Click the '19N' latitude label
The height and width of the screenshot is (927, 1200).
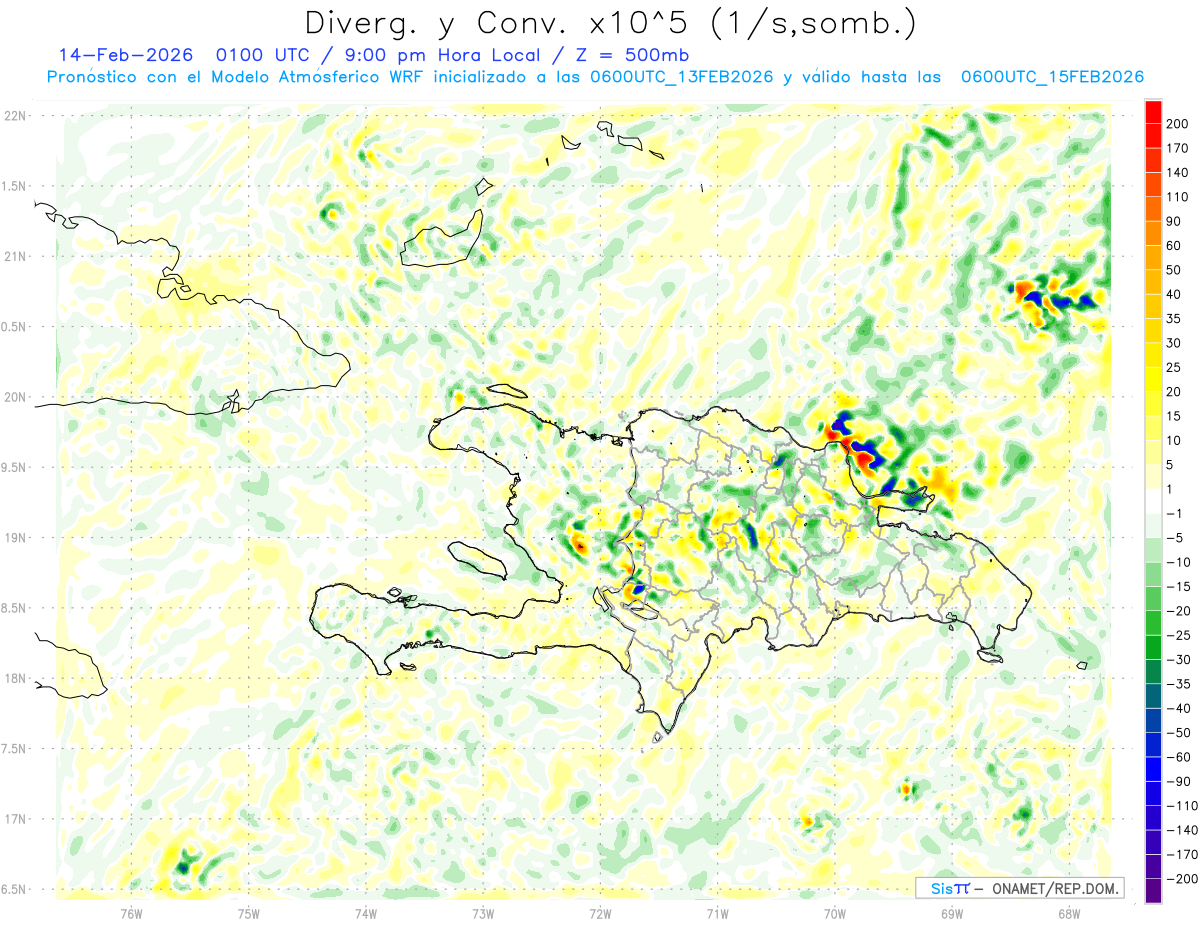click(x=14, y=538)
